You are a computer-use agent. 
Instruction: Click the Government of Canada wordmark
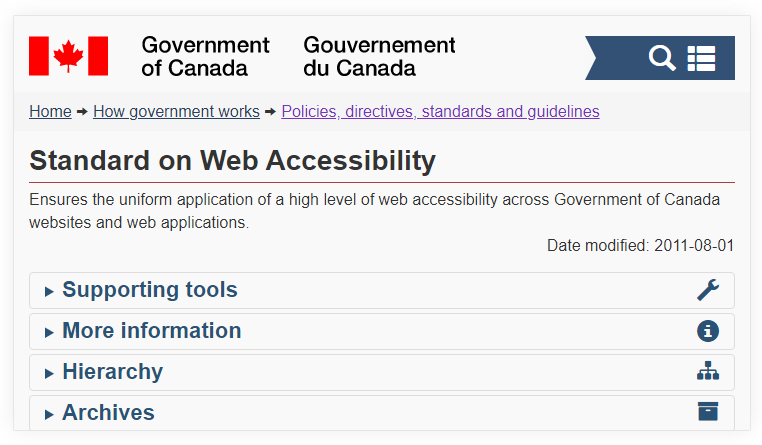pyautogui.click(x=205, y=56)
